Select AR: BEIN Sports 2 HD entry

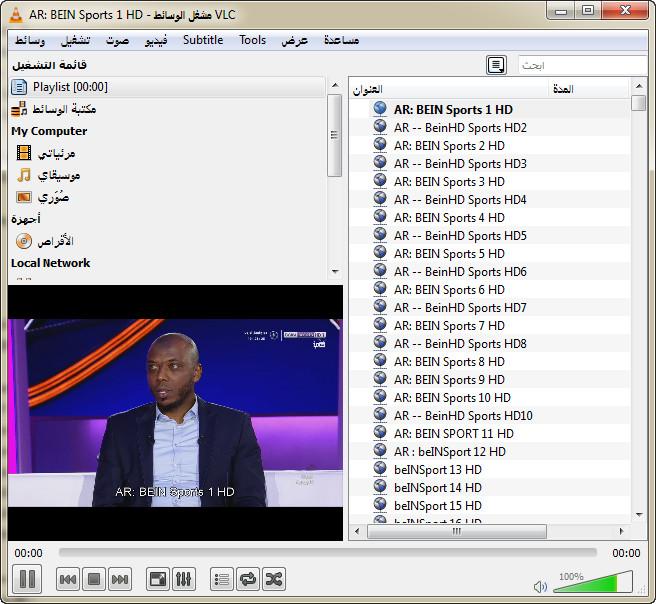click(449, 146)
